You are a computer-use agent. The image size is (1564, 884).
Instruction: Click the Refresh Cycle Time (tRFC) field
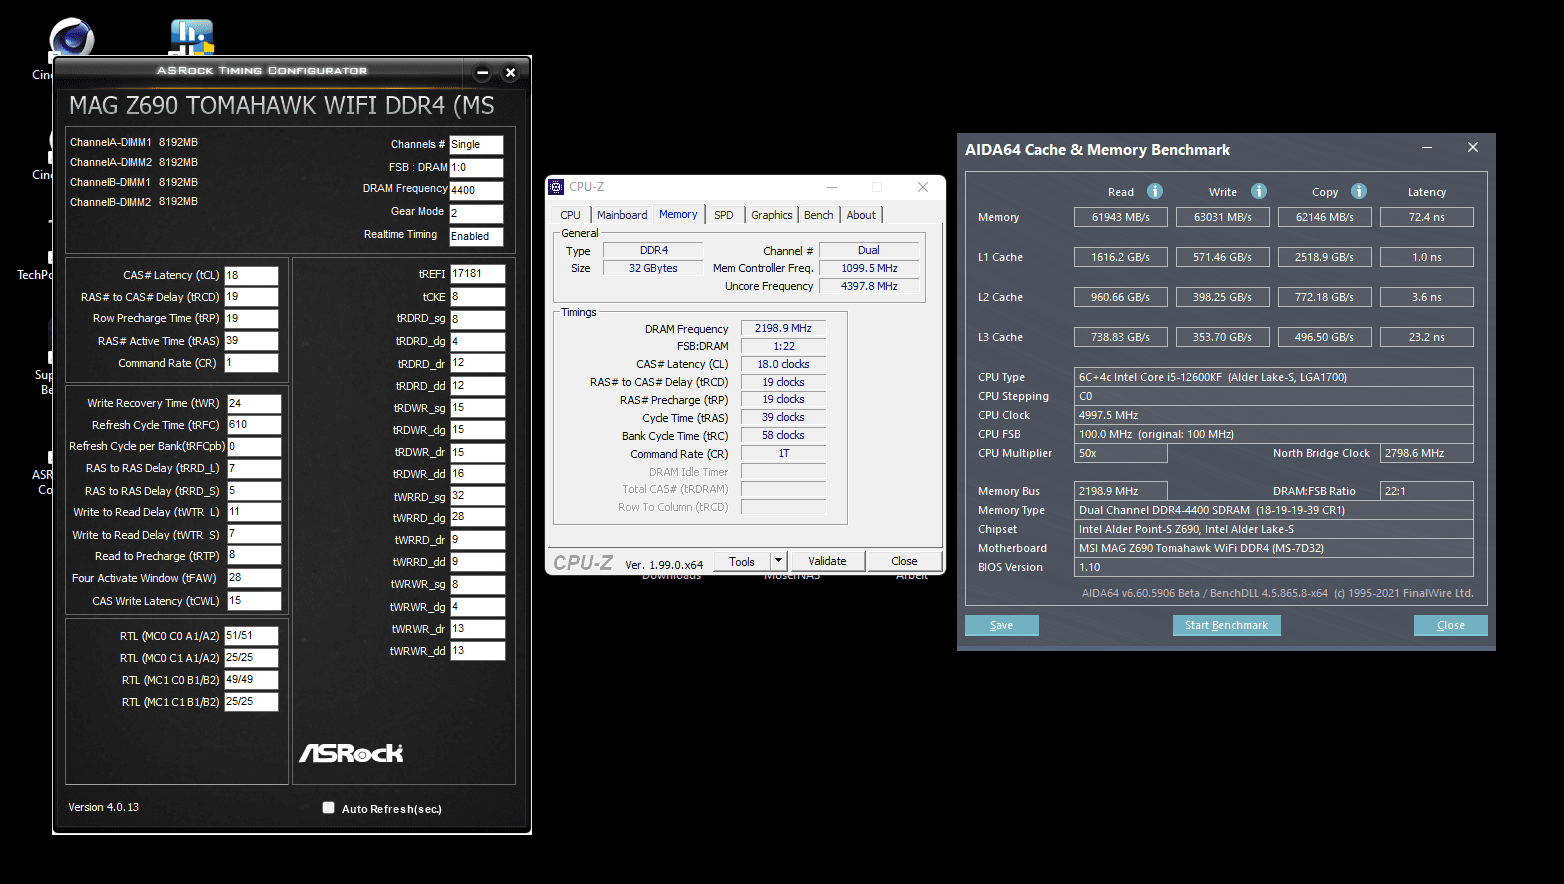click(x=254, y=425)
